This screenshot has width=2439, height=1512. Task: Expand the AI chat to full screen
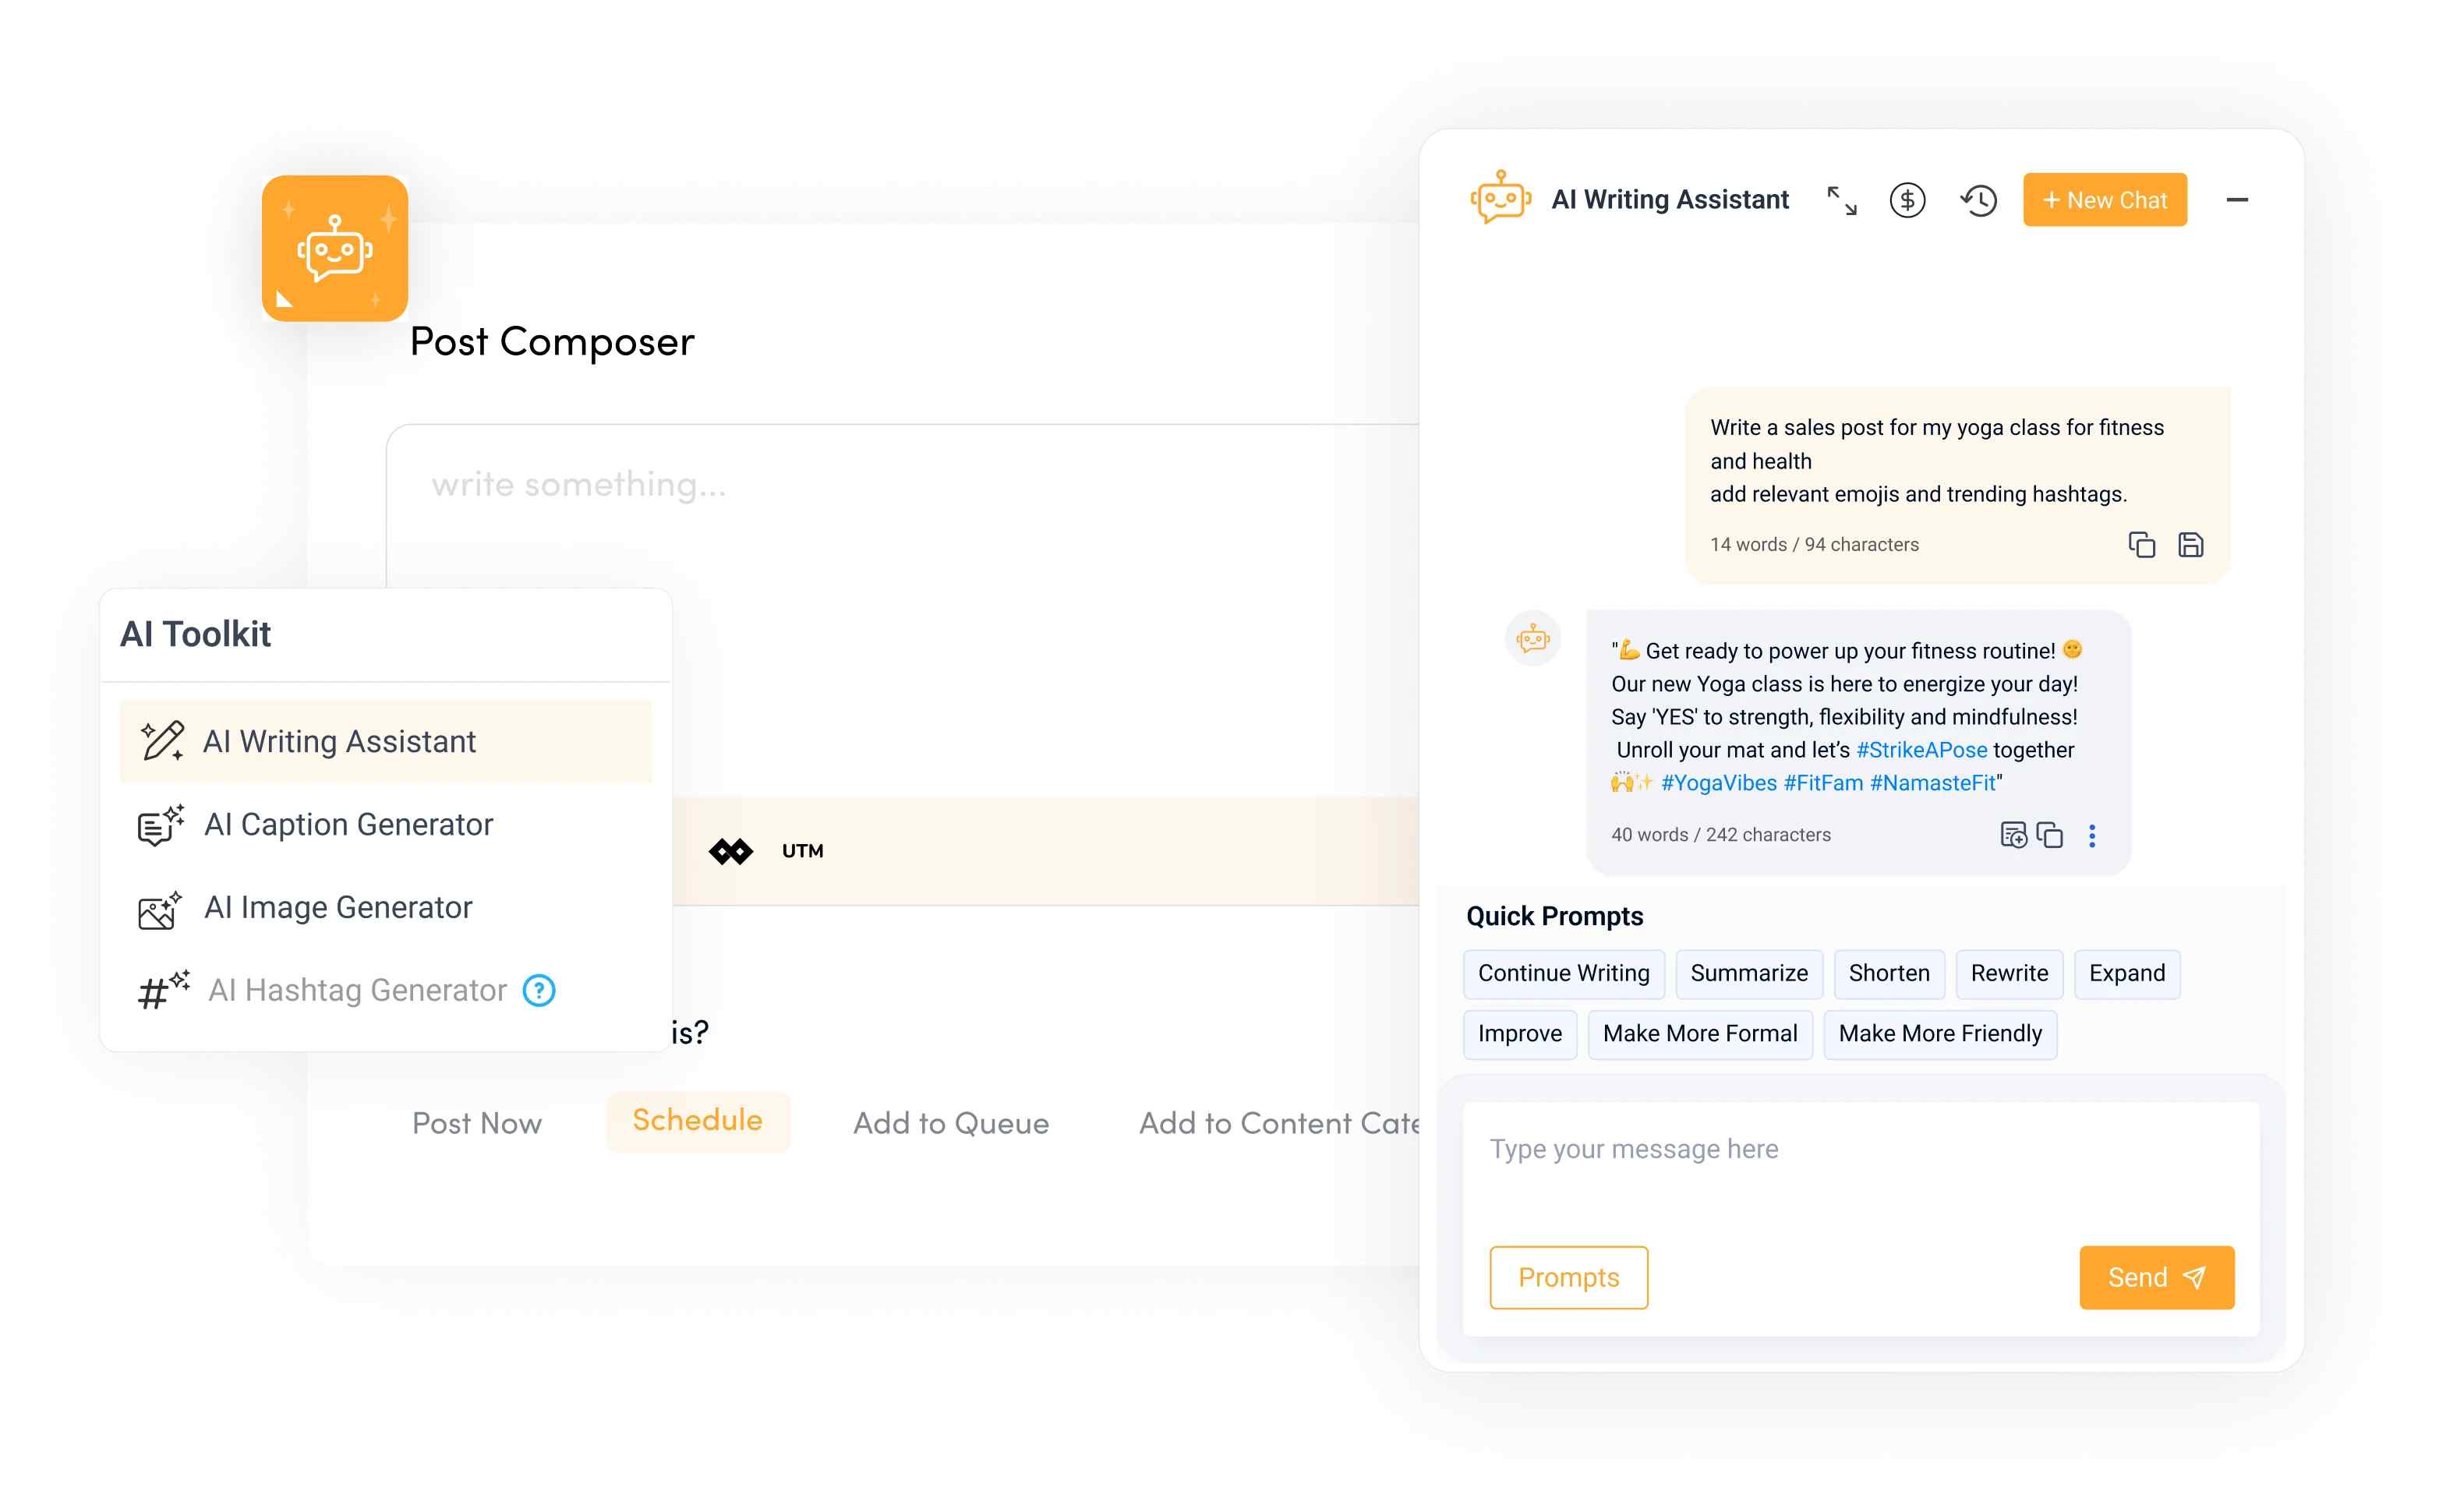coord(1842,200)
